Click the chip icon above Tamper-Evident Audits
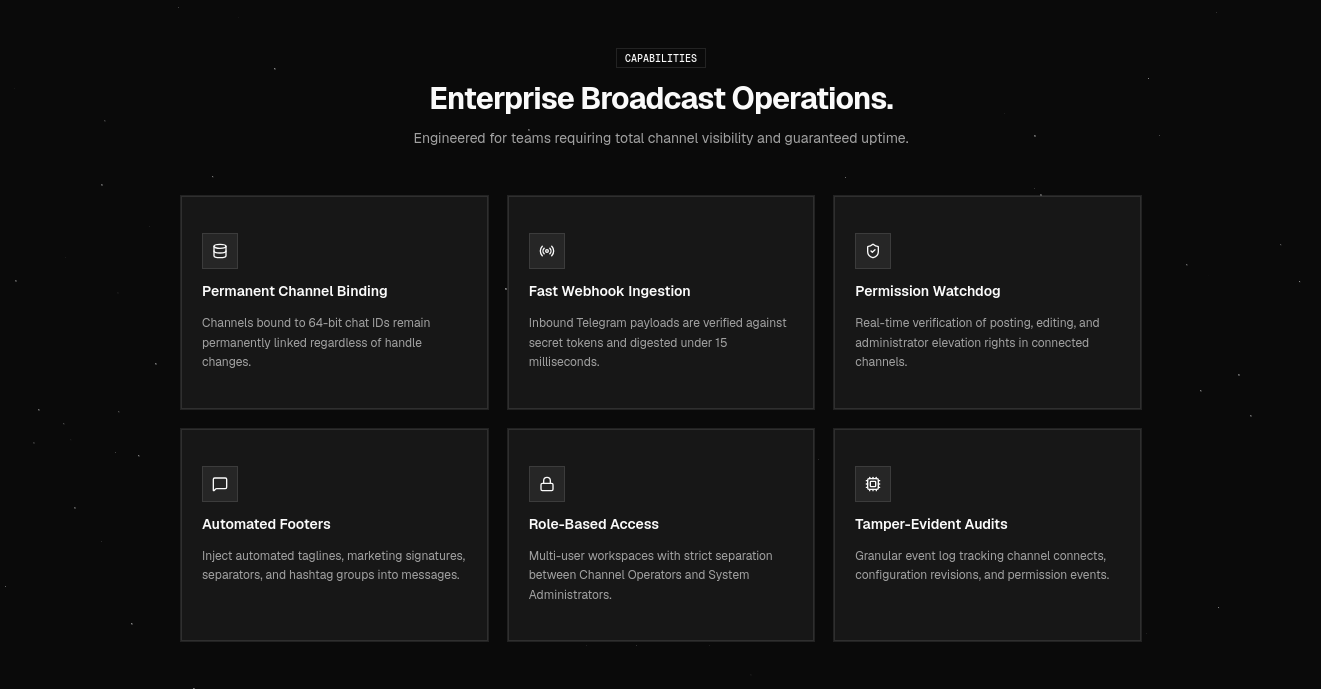Image resolution: width=1321 pixels, height=689 pixels. 873,484
